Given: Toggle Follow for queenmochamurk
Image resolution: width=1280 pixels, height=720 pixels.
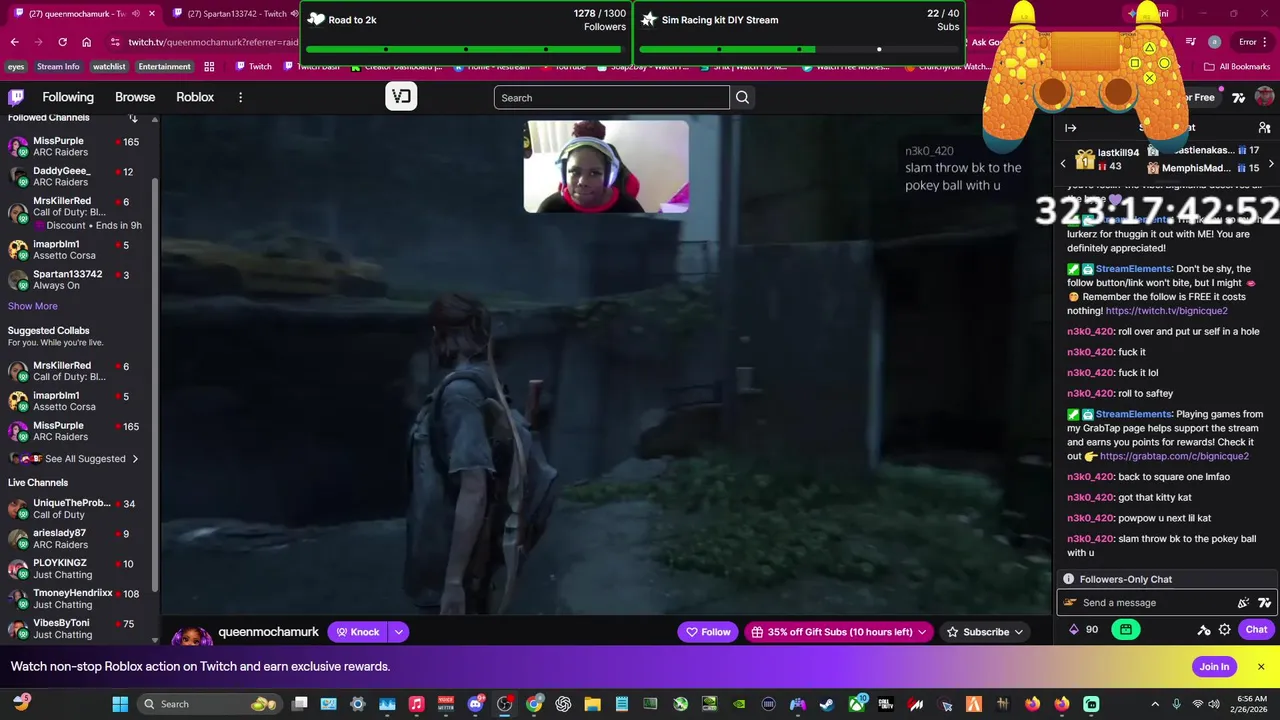Looking at the screenshot, I should click(x=708, y=632).
